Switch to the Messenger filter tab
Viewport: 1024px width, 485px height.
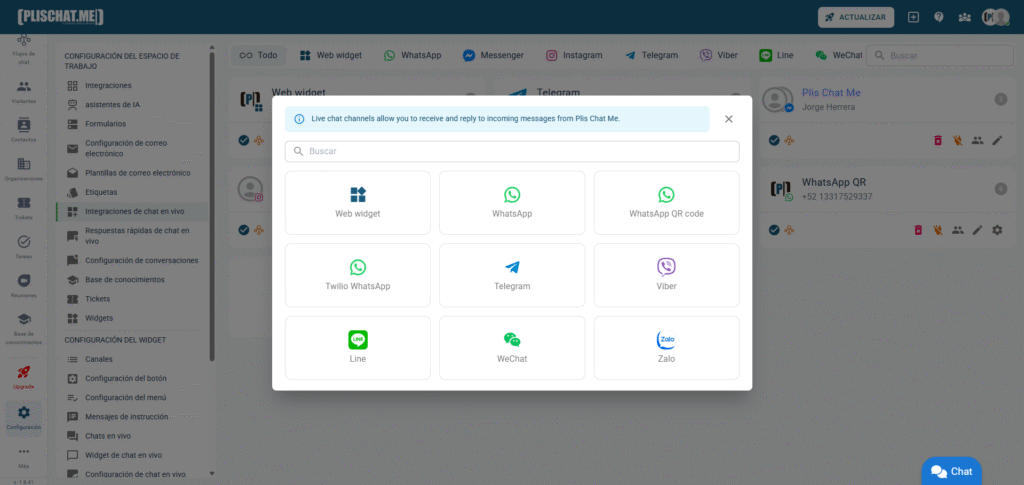pos(493,55)
